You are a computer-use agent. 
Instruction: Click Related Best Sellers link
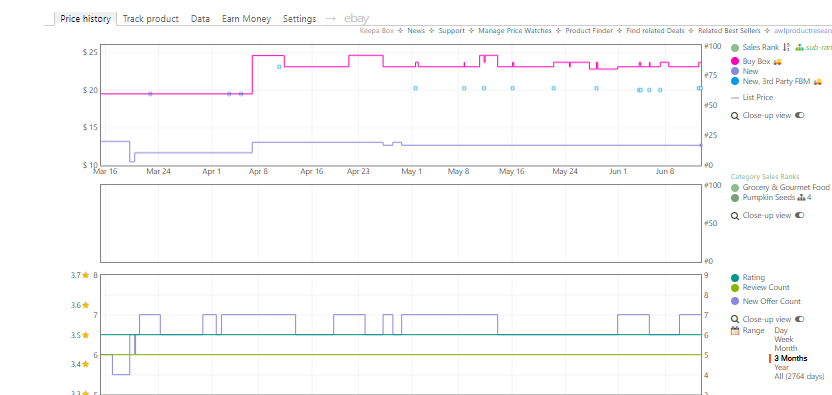pyautogui.click(x=729, y=31)
